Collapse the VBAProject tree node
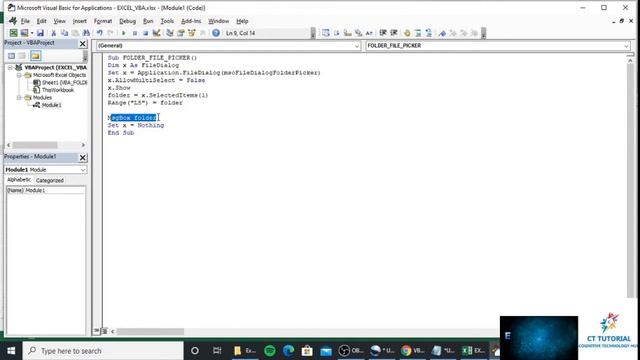The height and width of the screenshot is (360, 640). 10,68
